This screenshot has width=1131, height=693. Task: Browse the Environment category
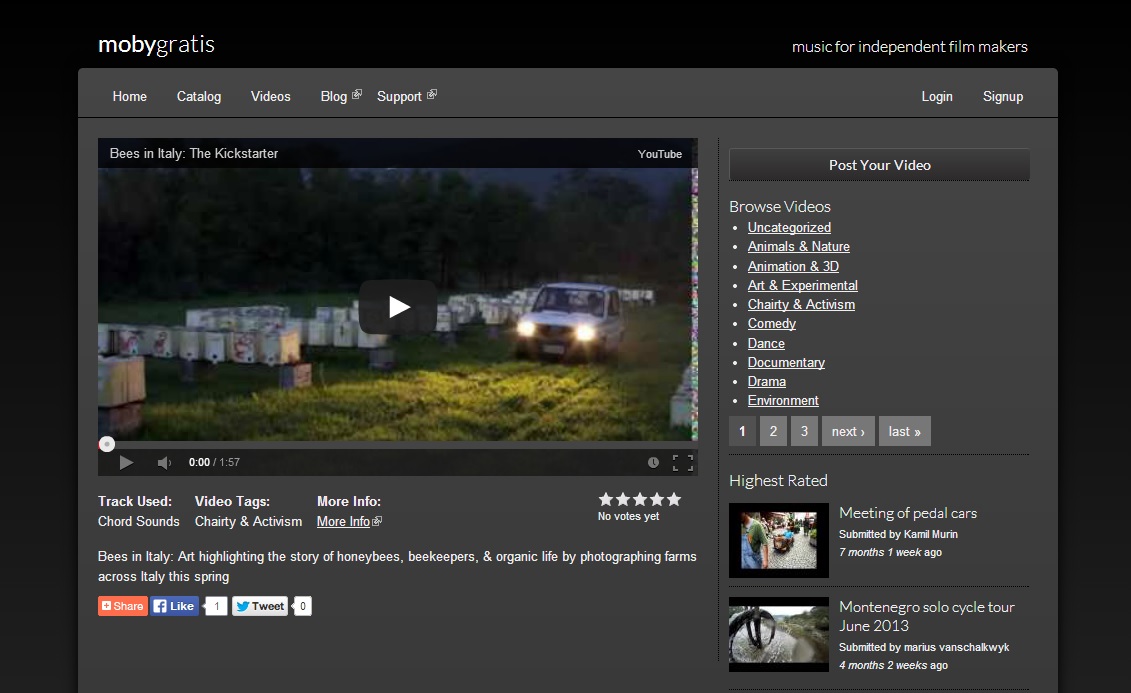783,400
